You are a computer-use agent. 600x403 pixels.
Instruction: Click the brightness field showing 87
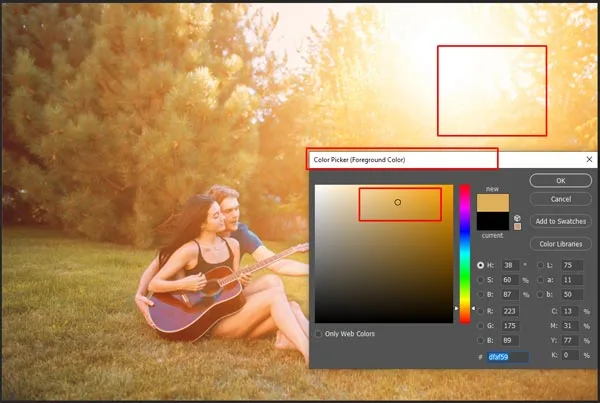pyautogui.click(x=510, y=295)
